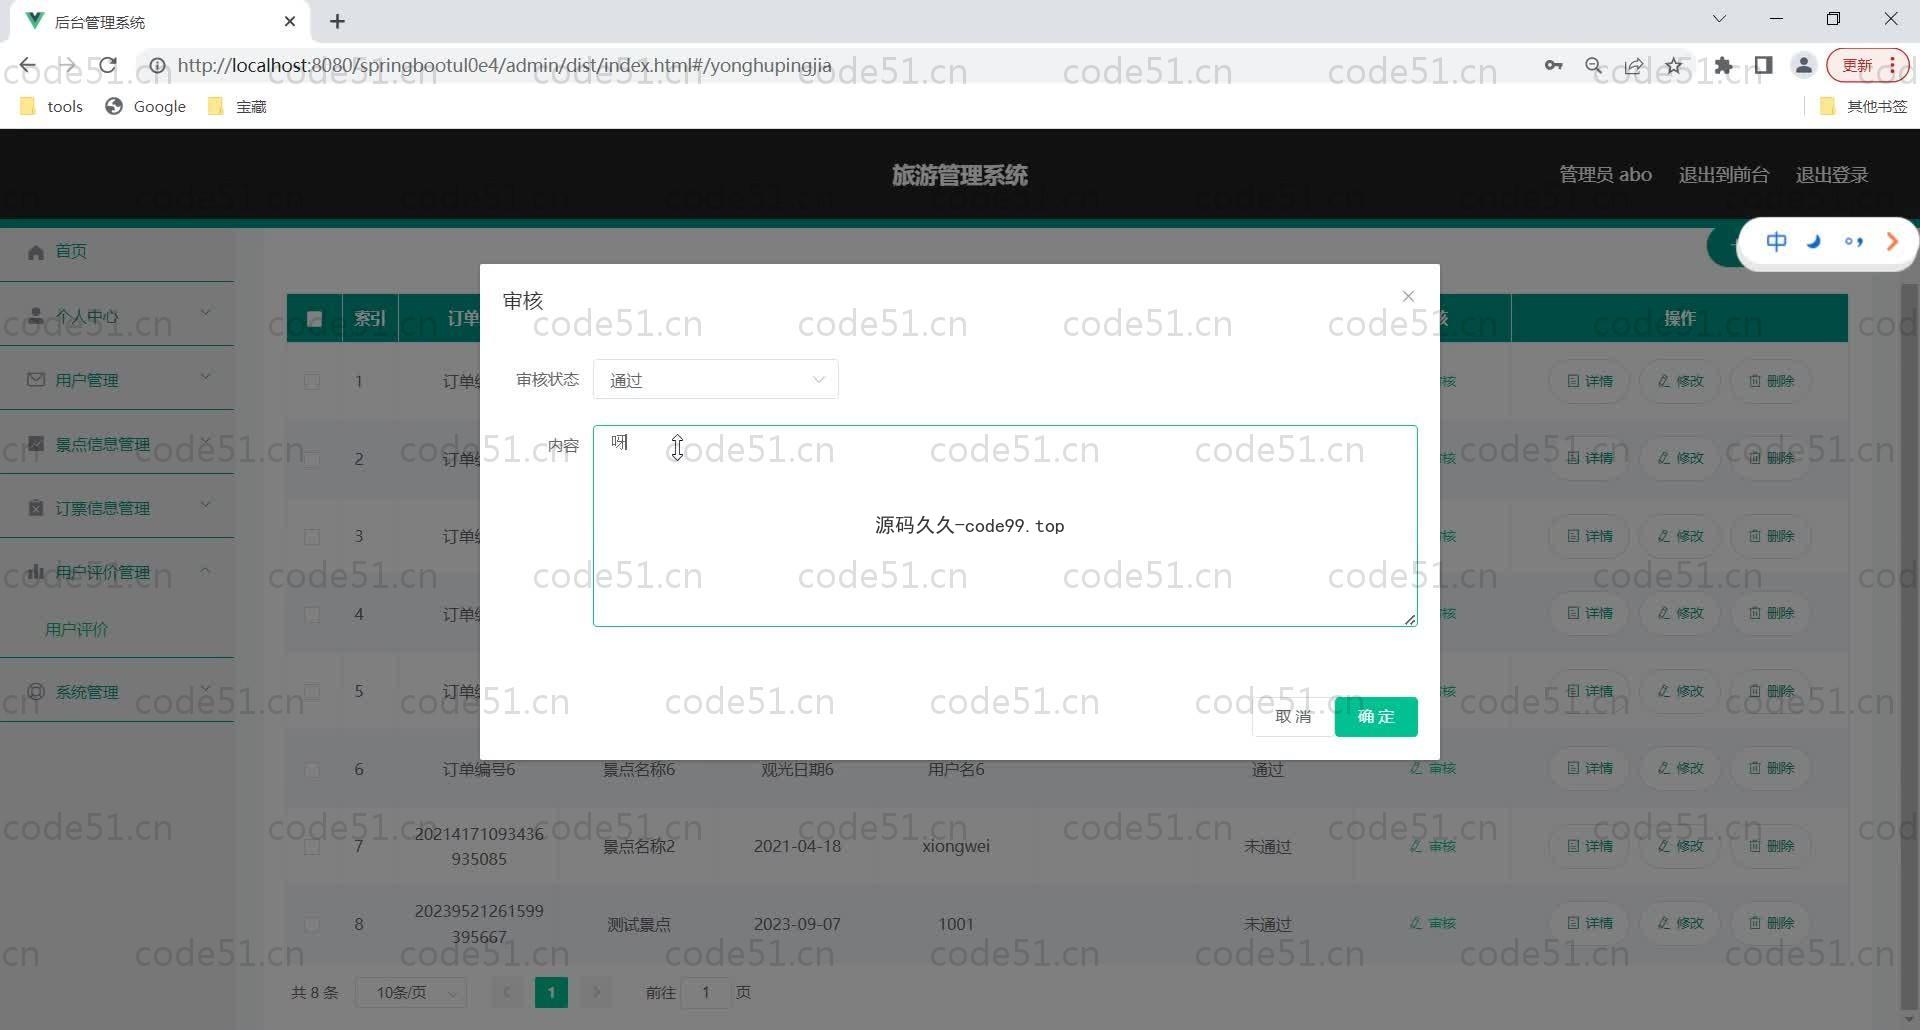
Task: Click 审核 for row 6
Action: [x=1433, y=768]
